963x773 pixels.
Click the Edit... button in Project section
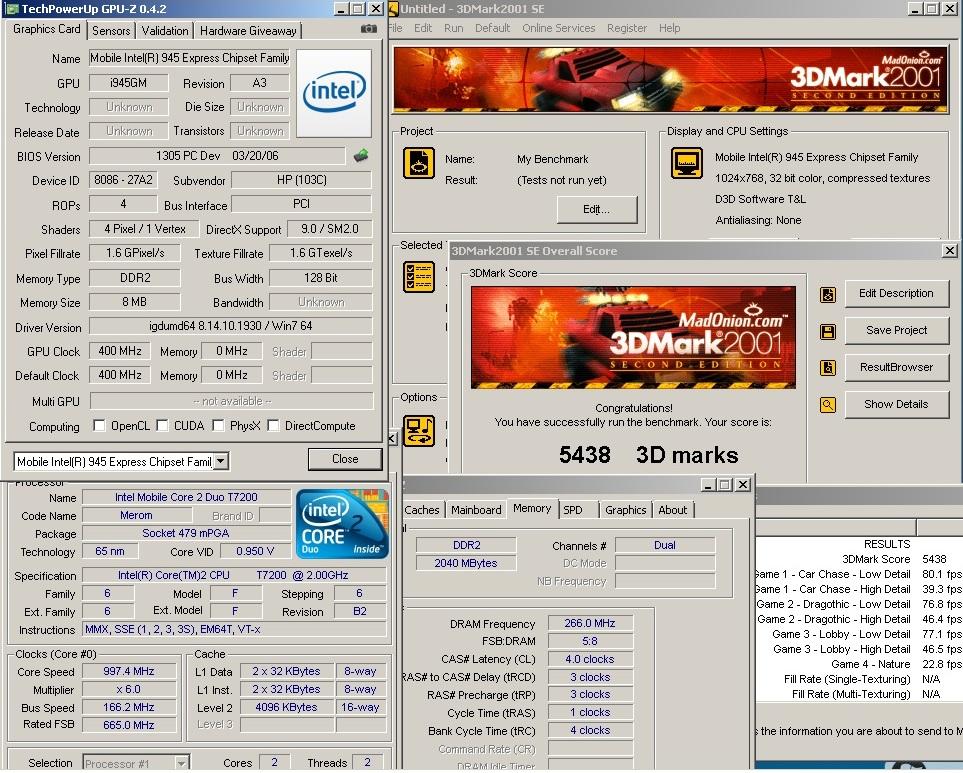596,209
